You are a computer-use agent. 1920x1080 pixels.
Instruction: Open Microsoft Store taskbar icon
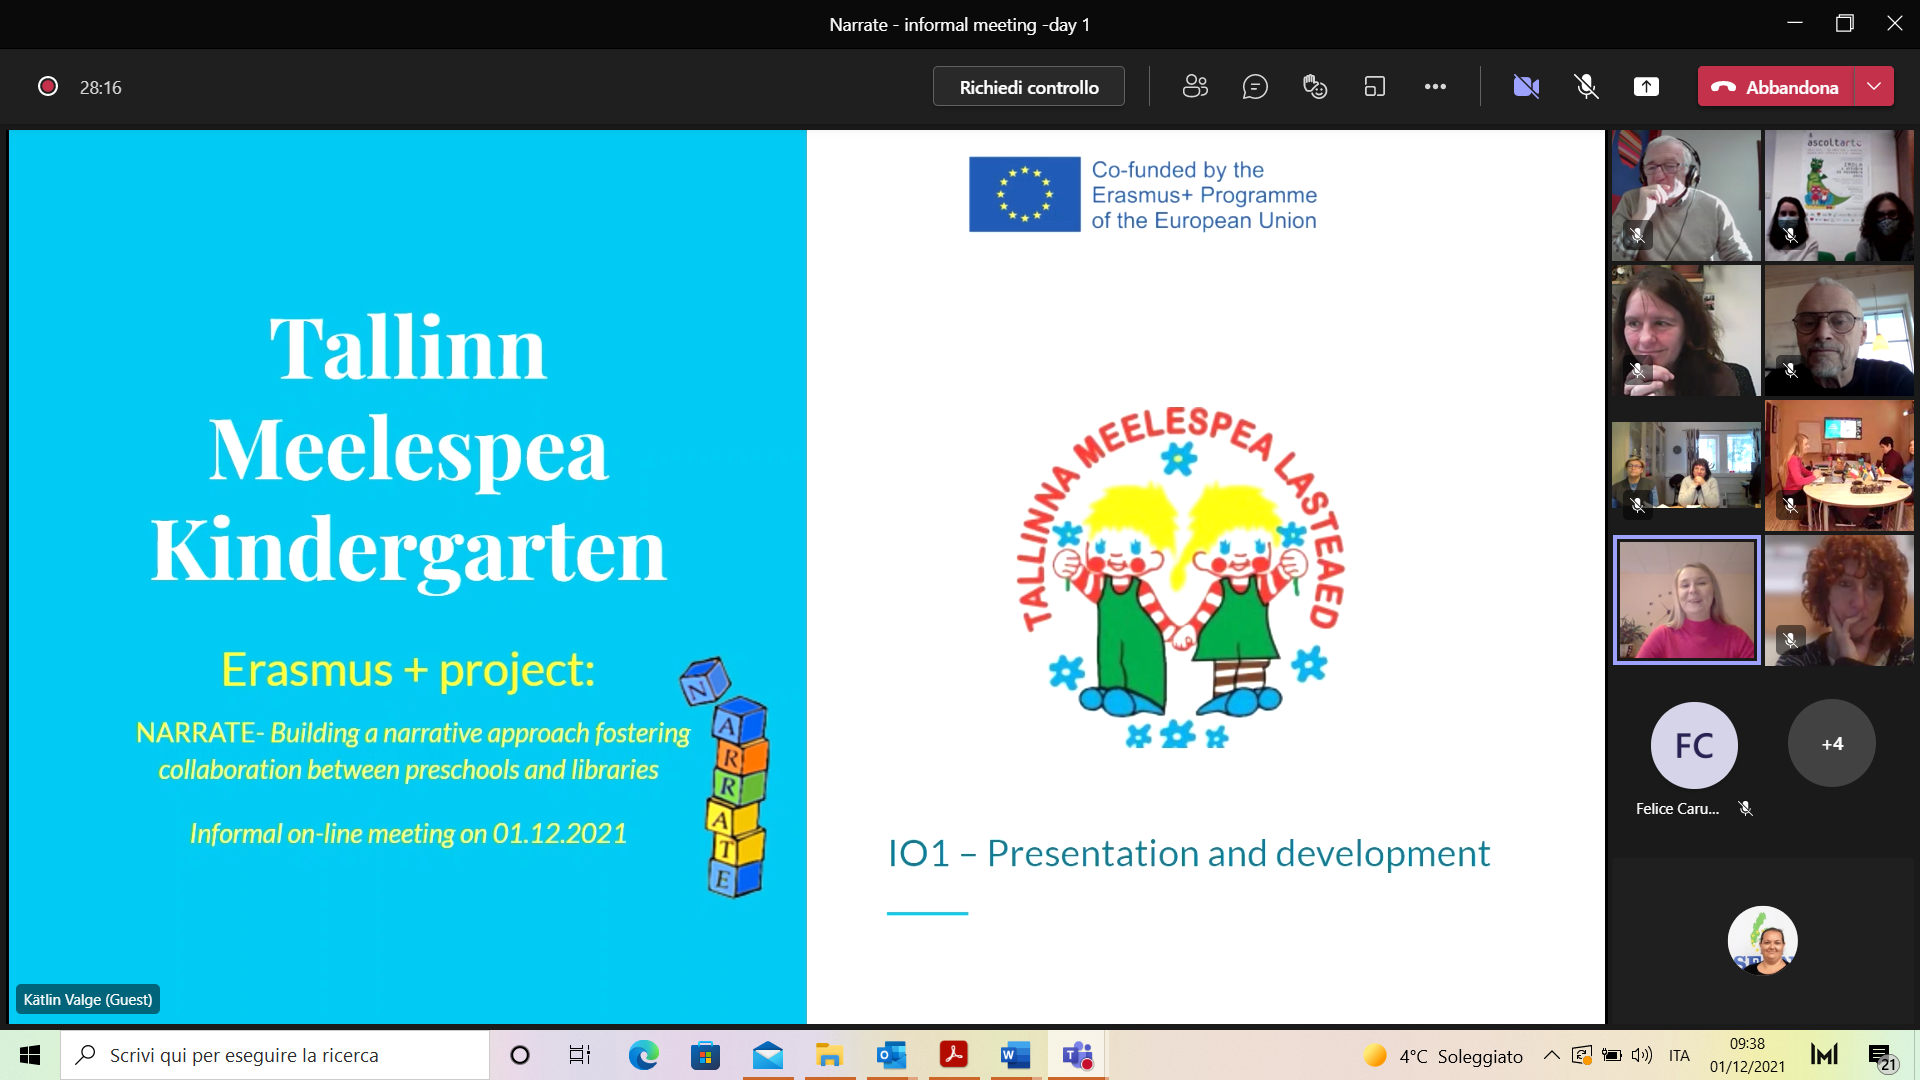705,1055
